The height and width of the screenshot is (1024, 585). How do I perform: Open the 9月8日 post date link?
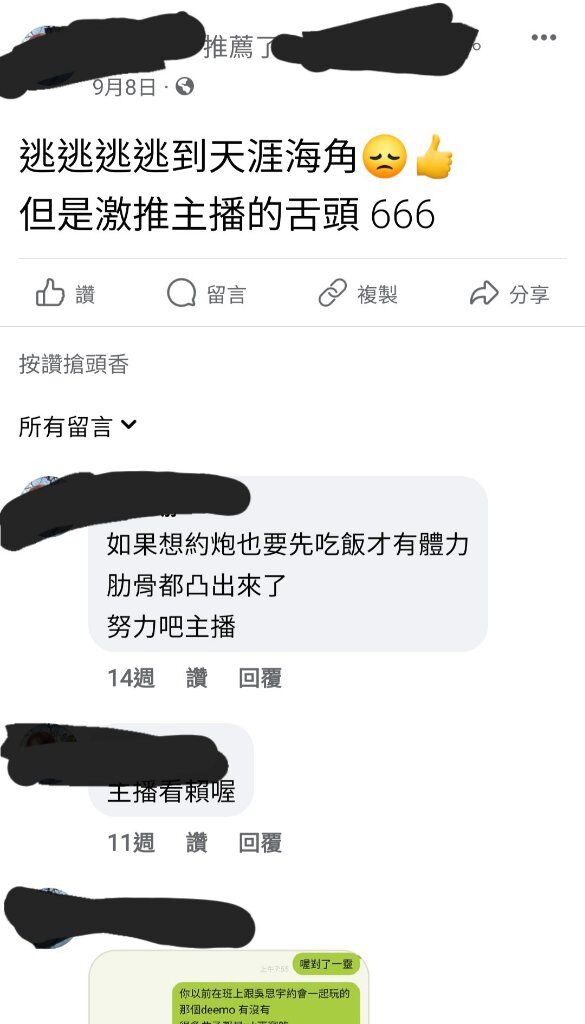coord(125,87)
